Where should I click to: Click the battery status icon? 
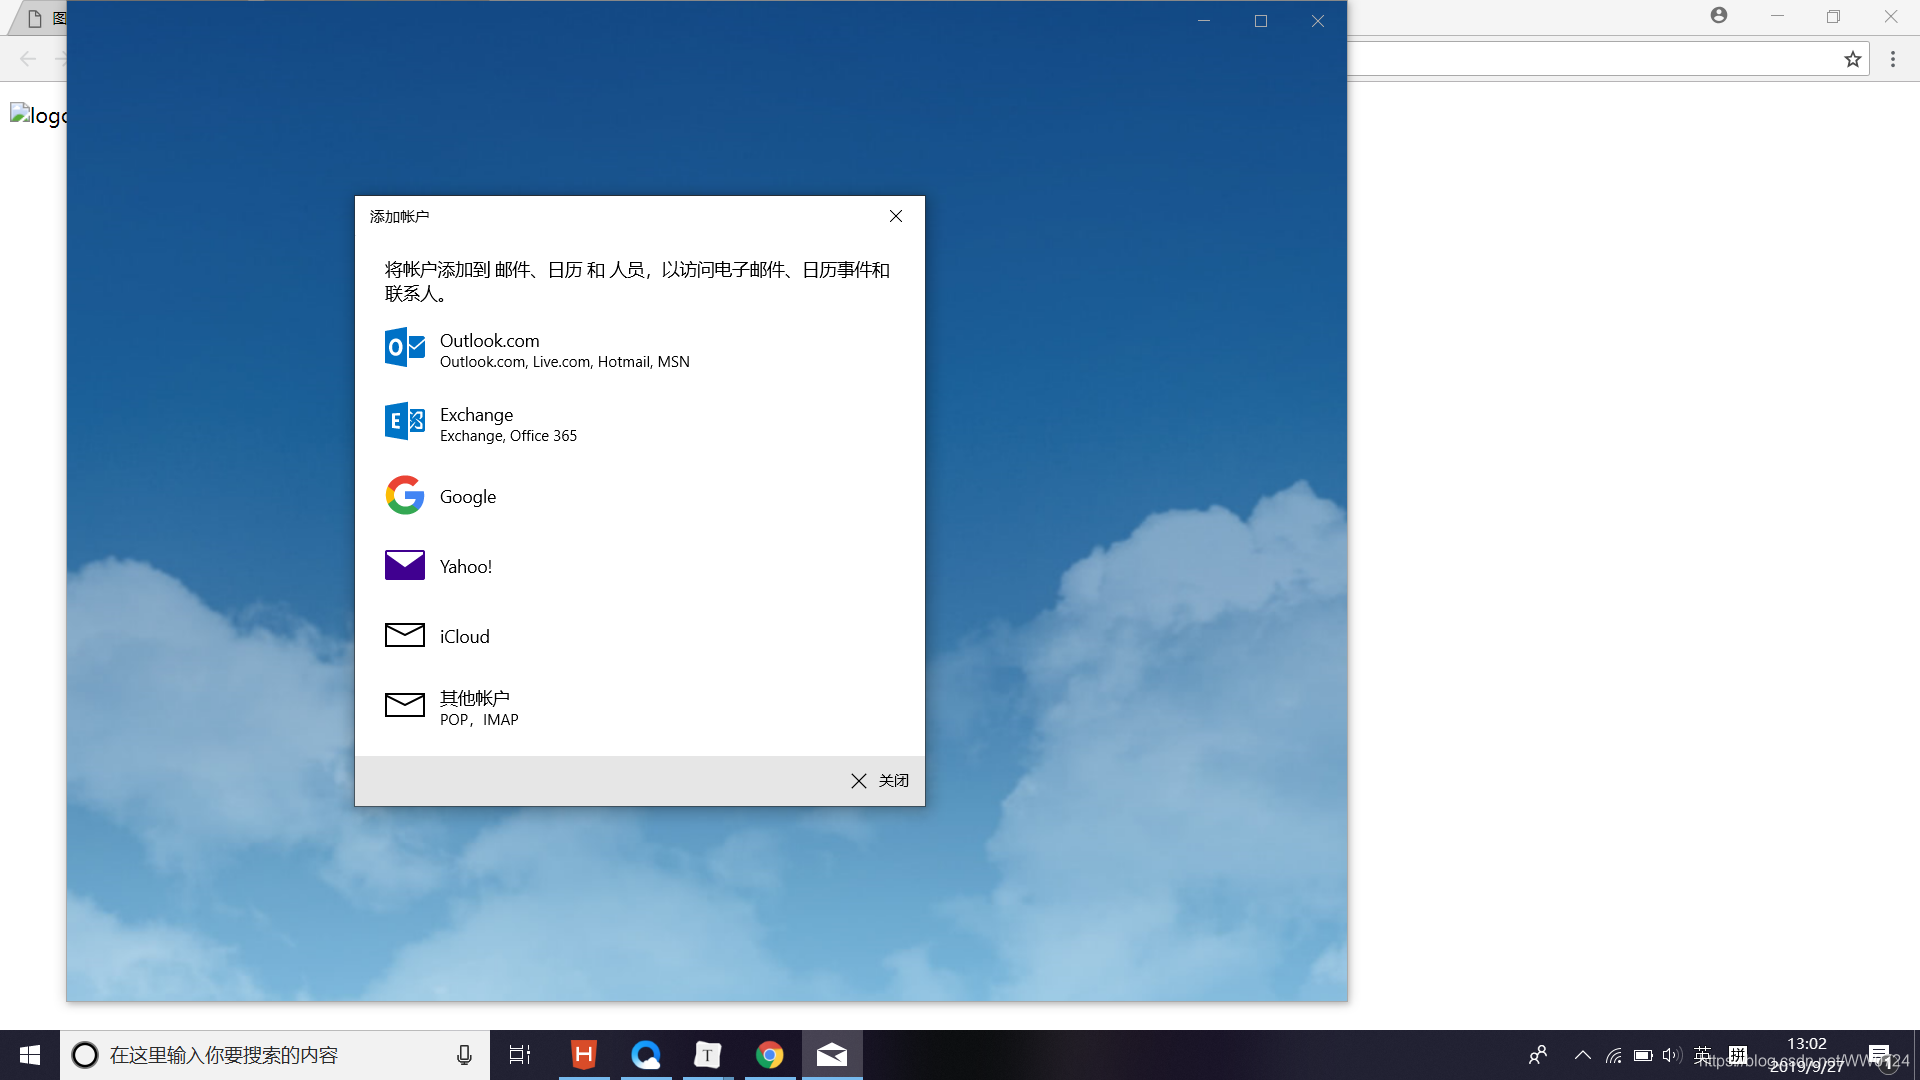coord(1642,1055)
